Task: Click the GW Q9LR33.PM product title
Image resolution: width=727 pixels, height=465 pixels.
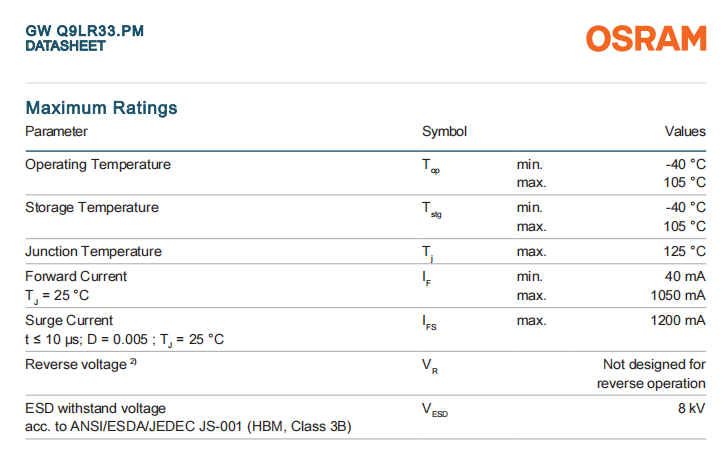Action: (x=84, y=31)
